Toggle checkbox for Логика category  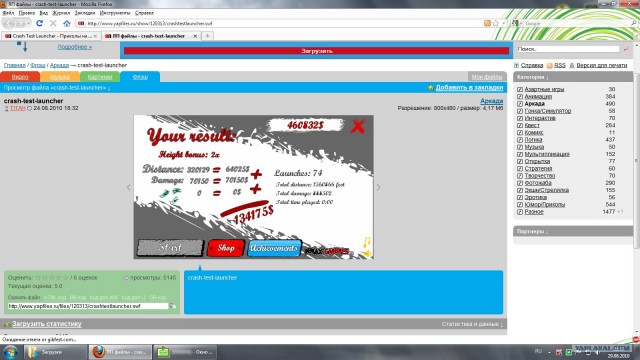[x=520, y=140]
